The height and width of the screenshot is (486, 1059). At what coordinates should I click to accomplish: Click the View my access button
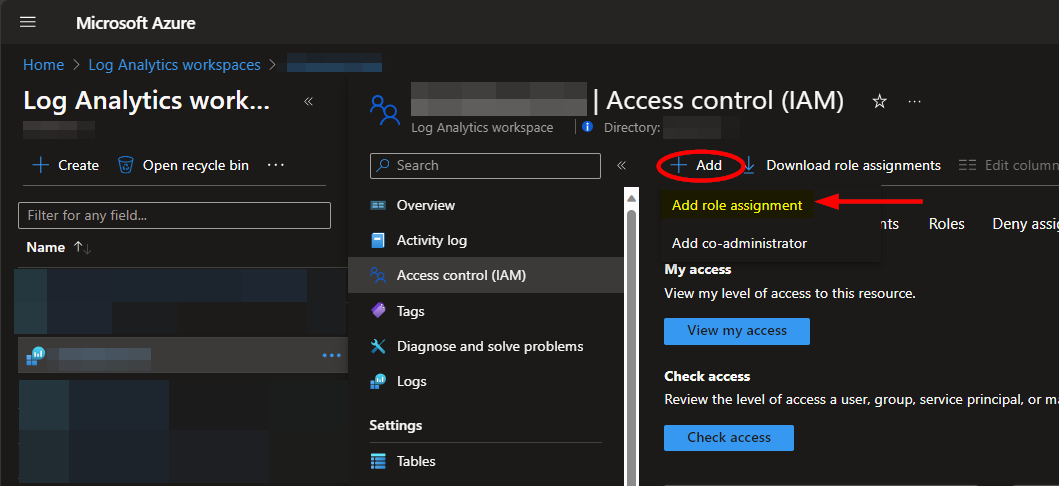tap(737, 331)
